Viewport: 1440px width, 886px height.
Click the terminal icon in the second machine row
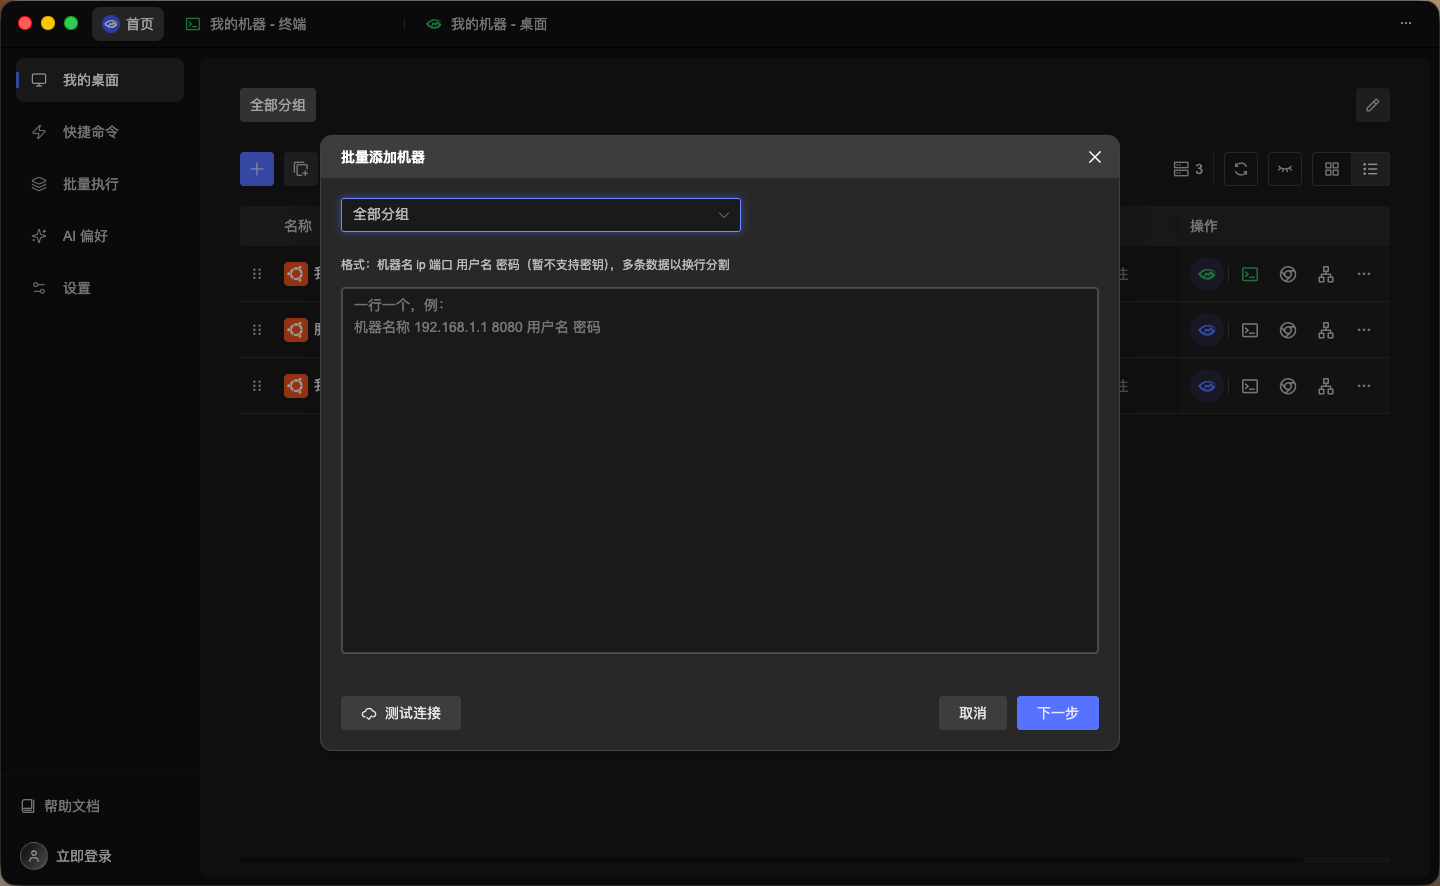click(1250, 330)
